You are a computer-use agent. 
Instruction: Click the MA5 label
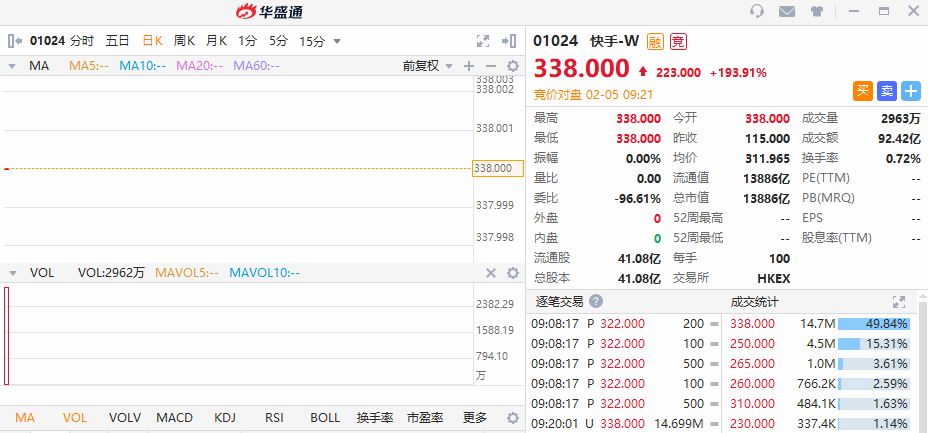click(89, 66)
